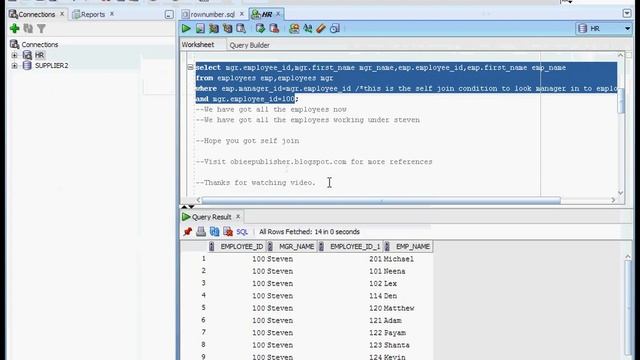Click scroll right arrow in editor
This screenshot has width=640, height=360.
(x=613, y=200)
